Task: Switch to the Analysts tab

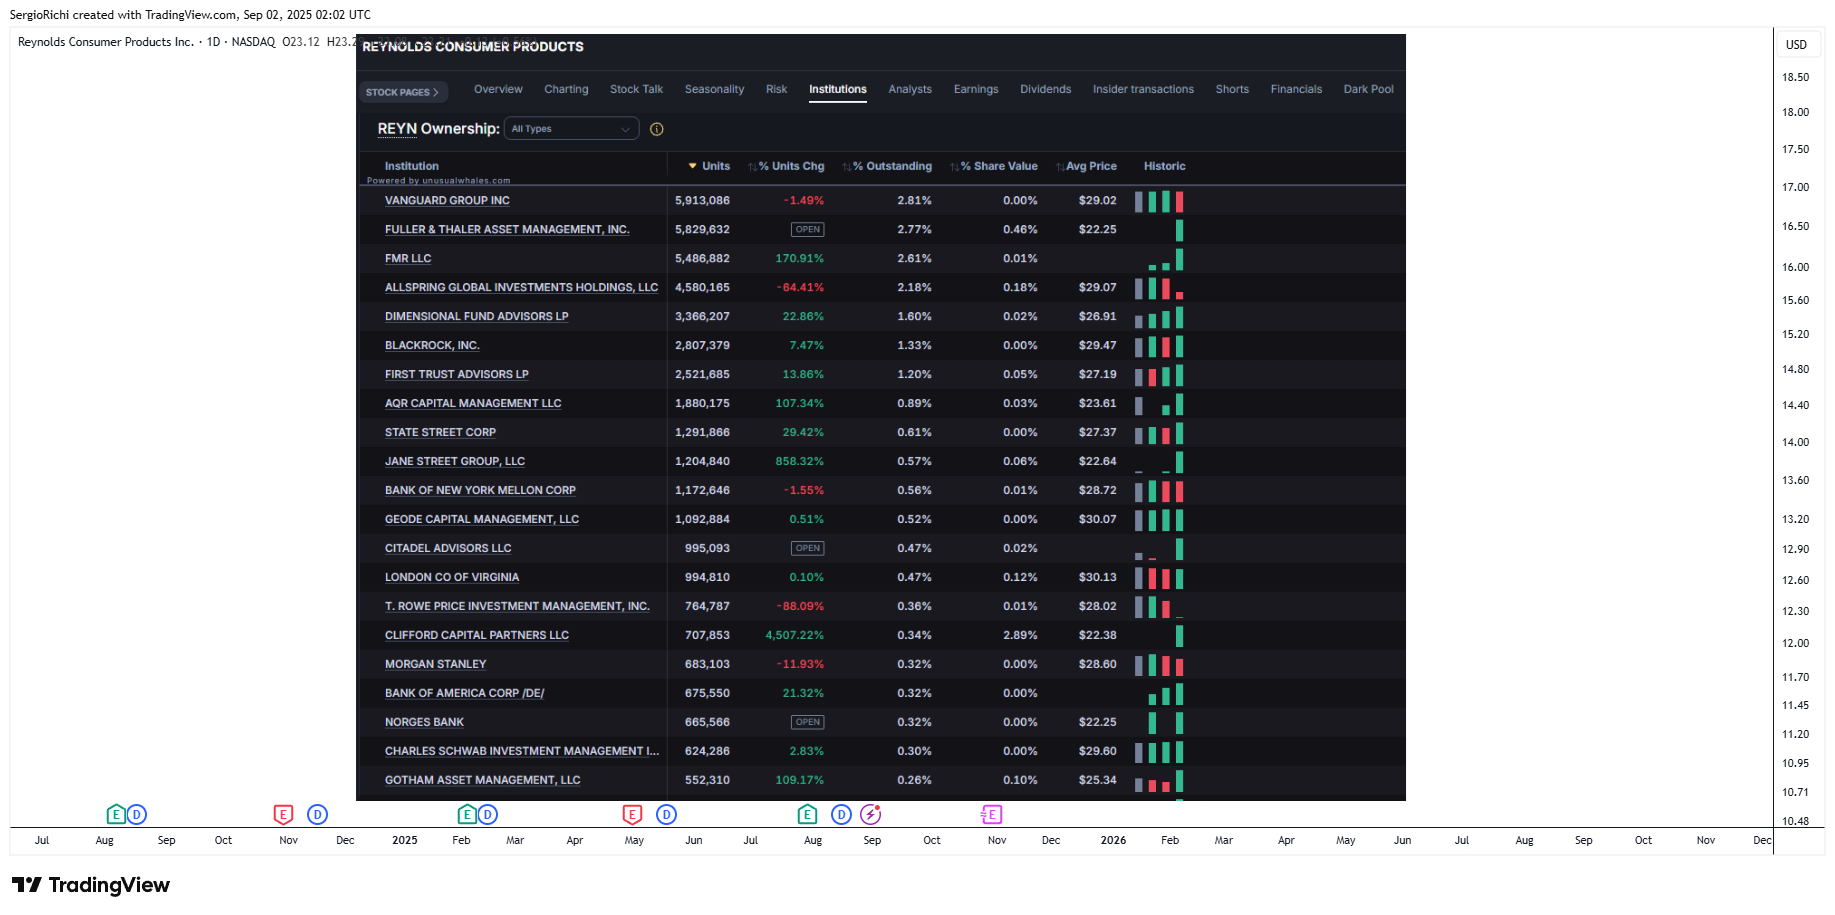Action: [x=910, y=89]
